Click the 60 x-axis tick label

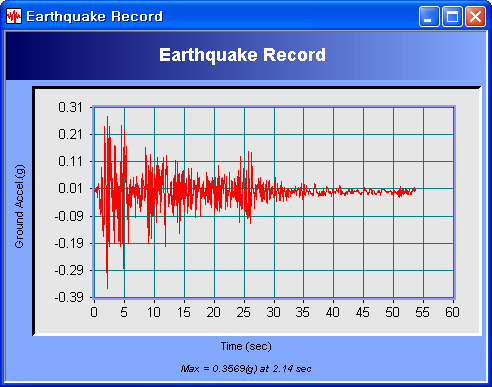[x=452, y=312]
